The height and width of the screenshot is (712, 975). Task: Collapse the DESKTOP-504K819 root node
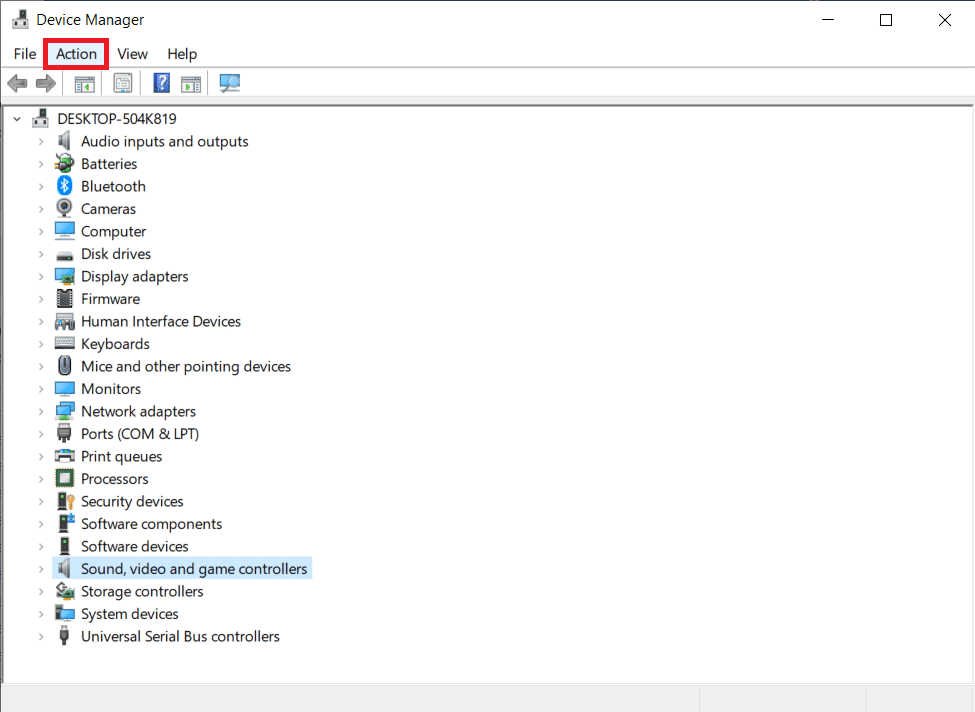[17, 119]
